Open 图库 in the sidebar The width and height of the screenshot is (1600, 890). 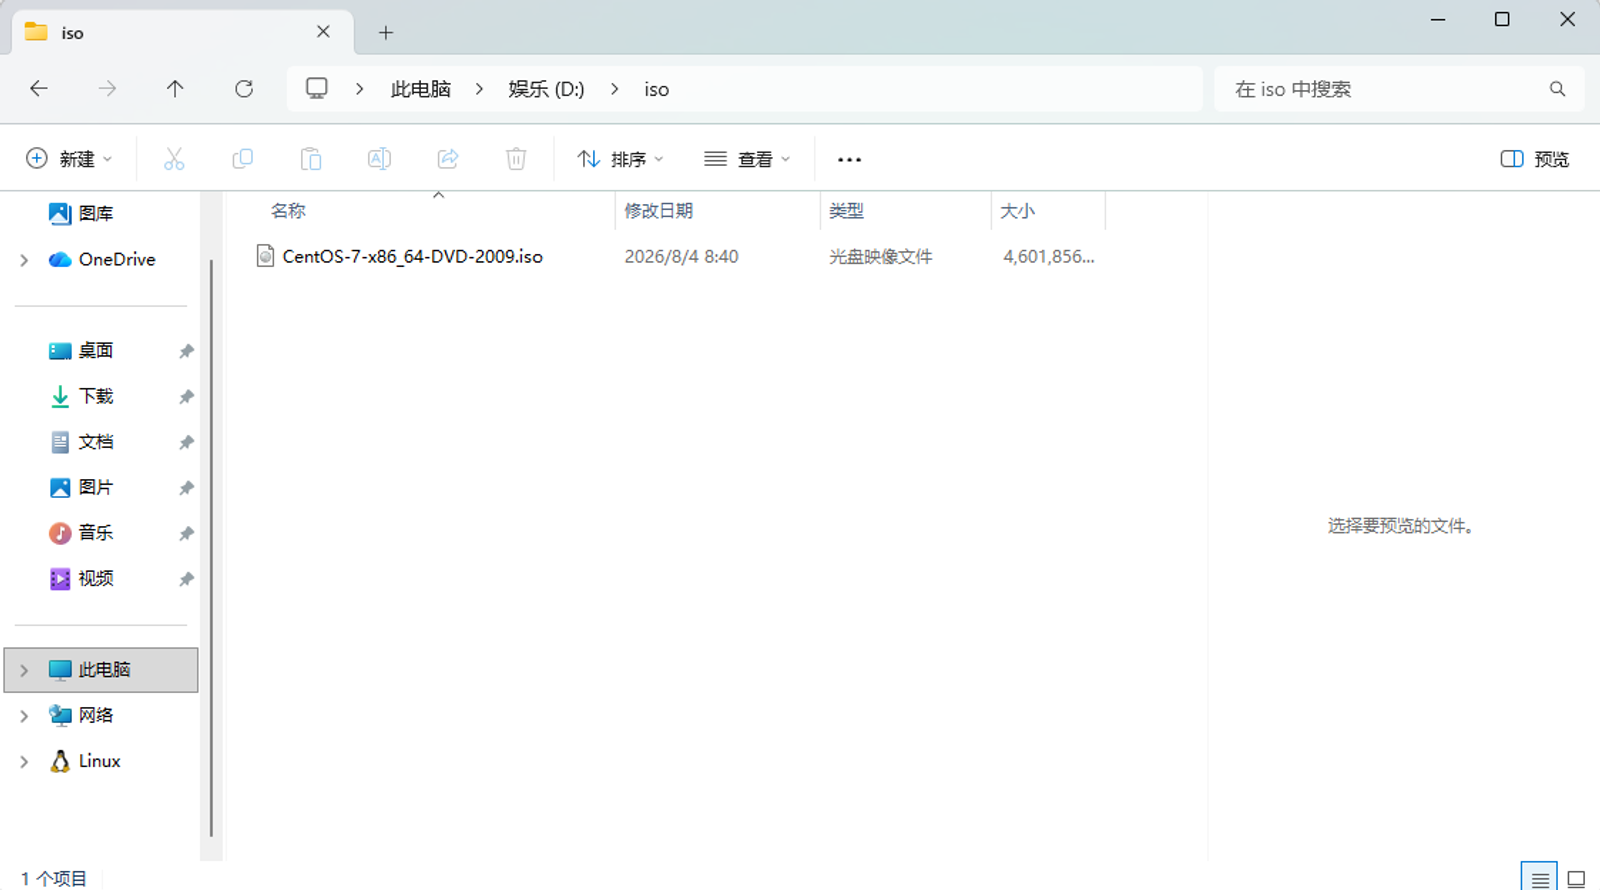[81, 213]
